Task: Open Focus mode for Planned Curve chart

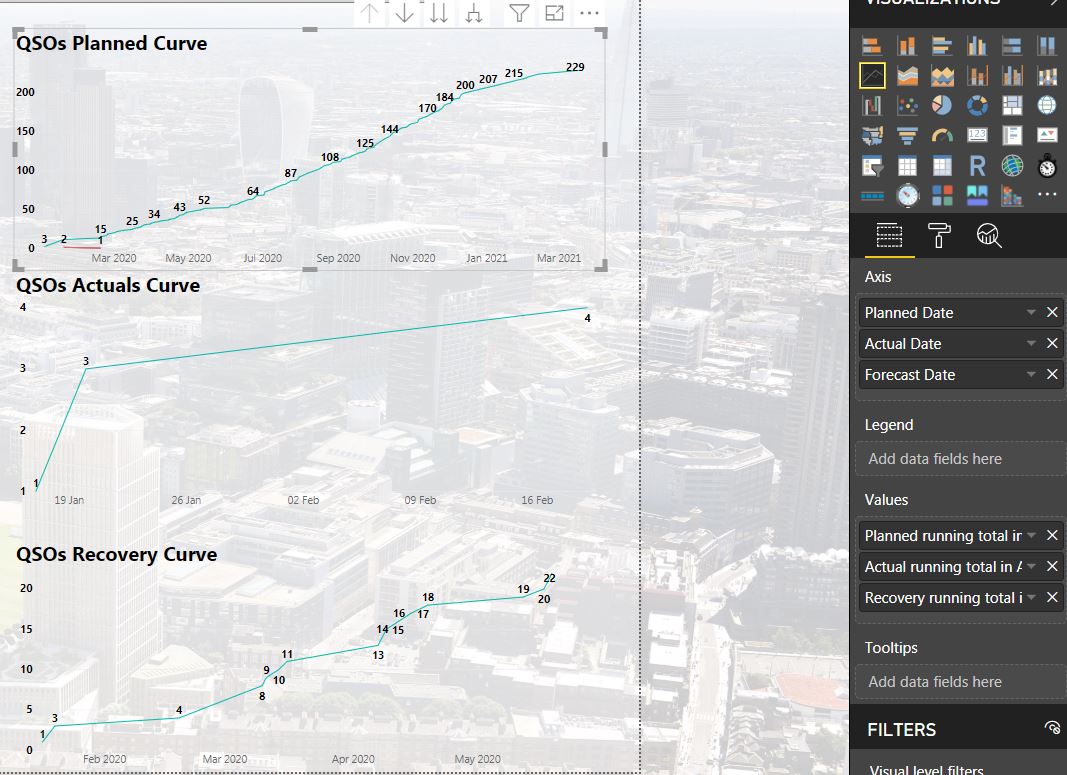Action: 555,13
